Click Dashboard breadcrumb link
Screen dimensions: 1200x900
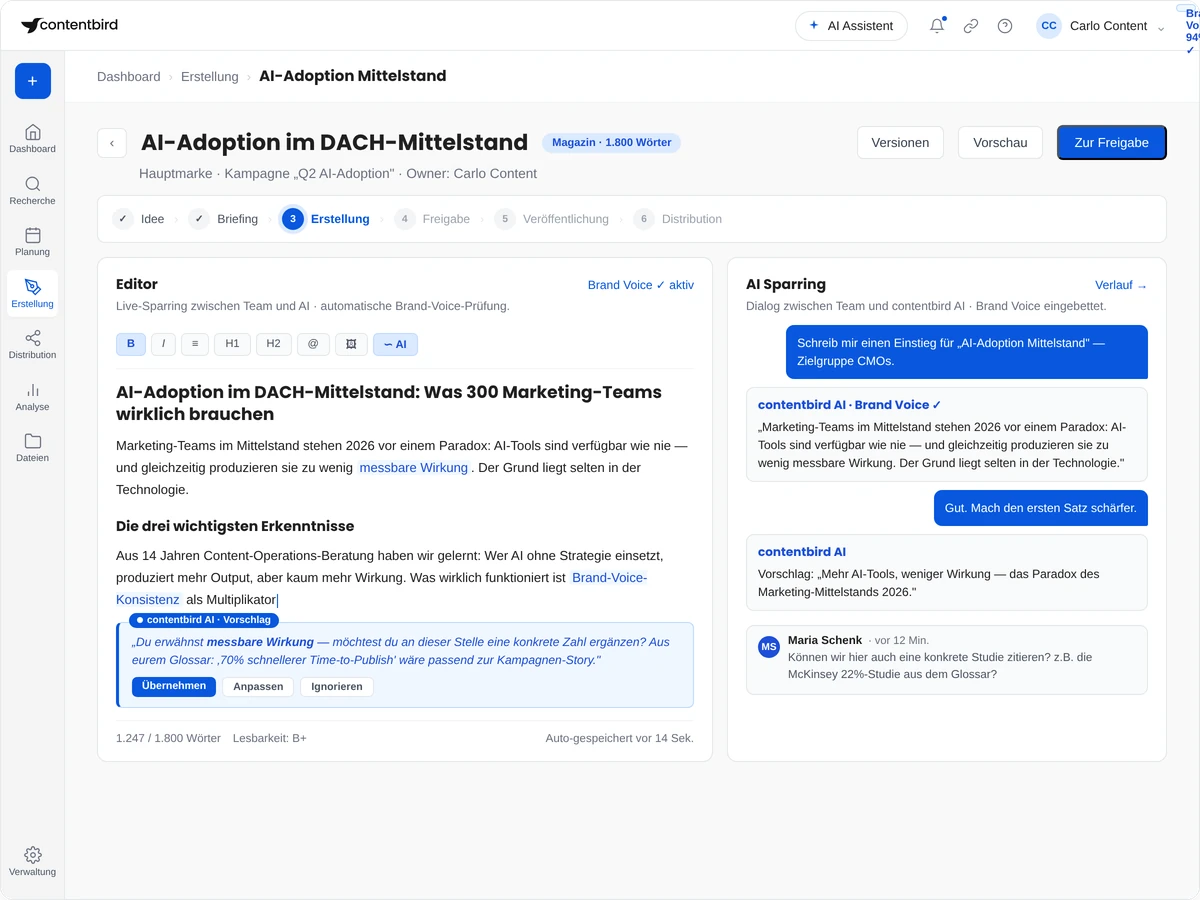(x=128, y=76)
